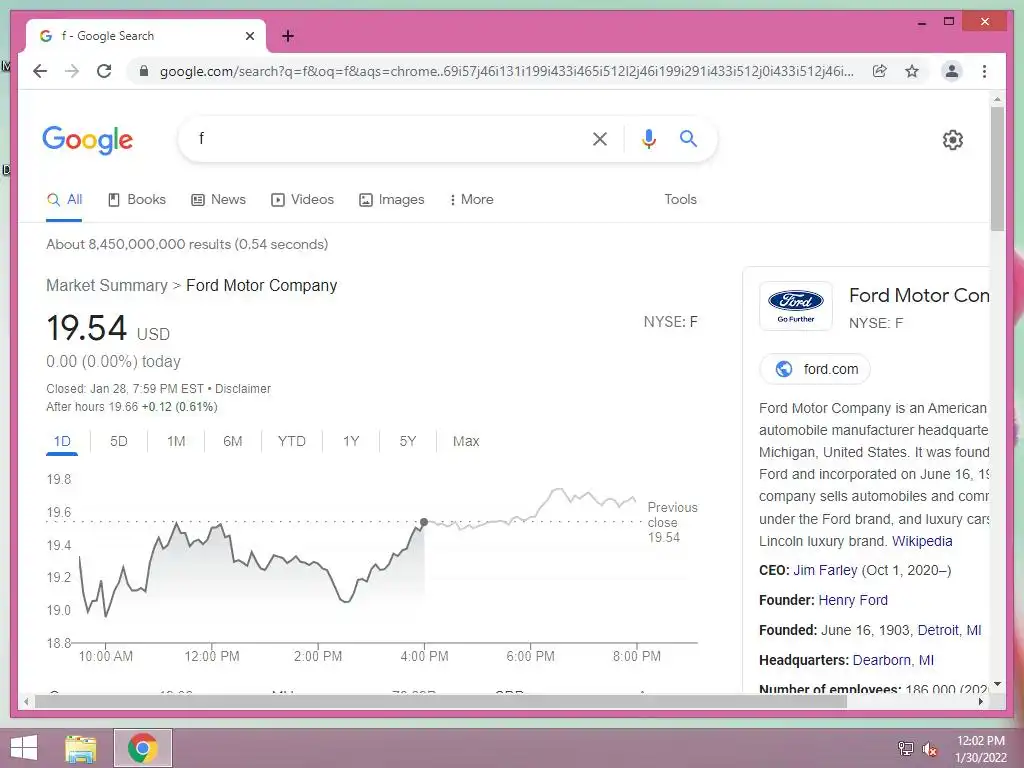The image size is (1024, 768).
Task: Select the Max chart range
Action: pos(466,441)
